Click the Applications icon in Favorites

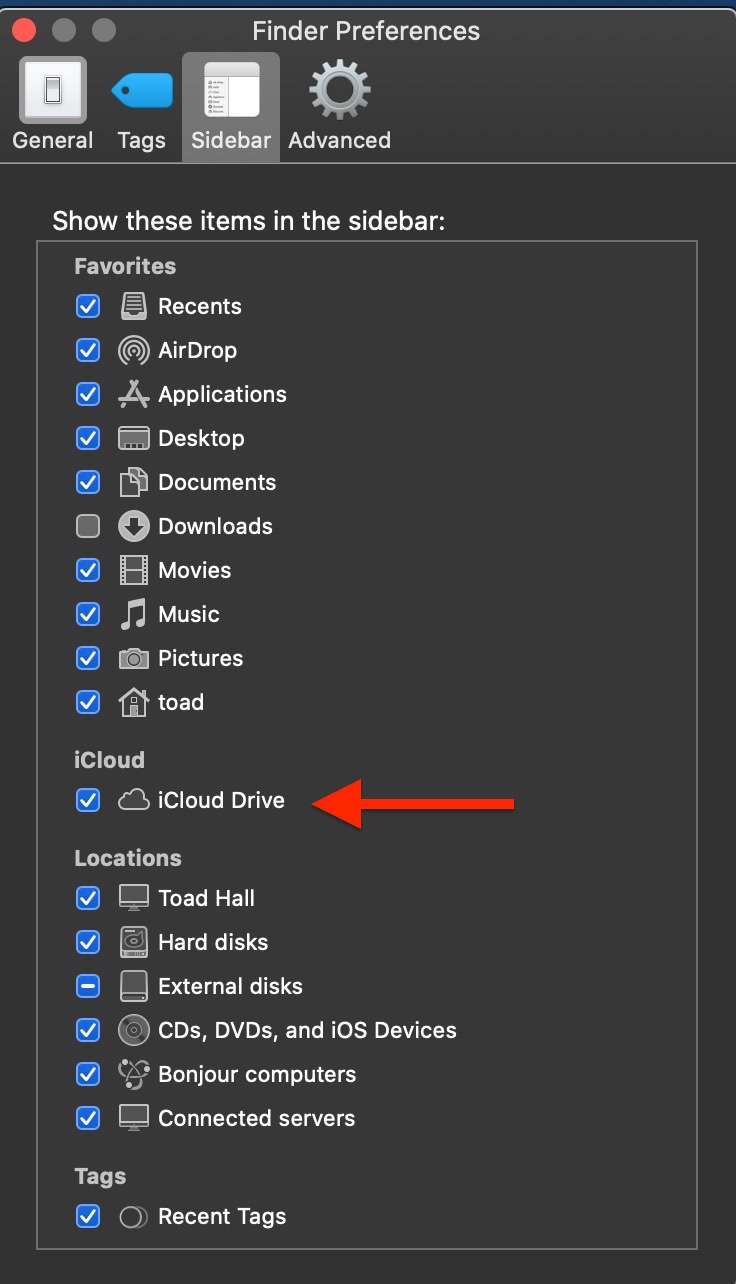(x=134, y=394)
